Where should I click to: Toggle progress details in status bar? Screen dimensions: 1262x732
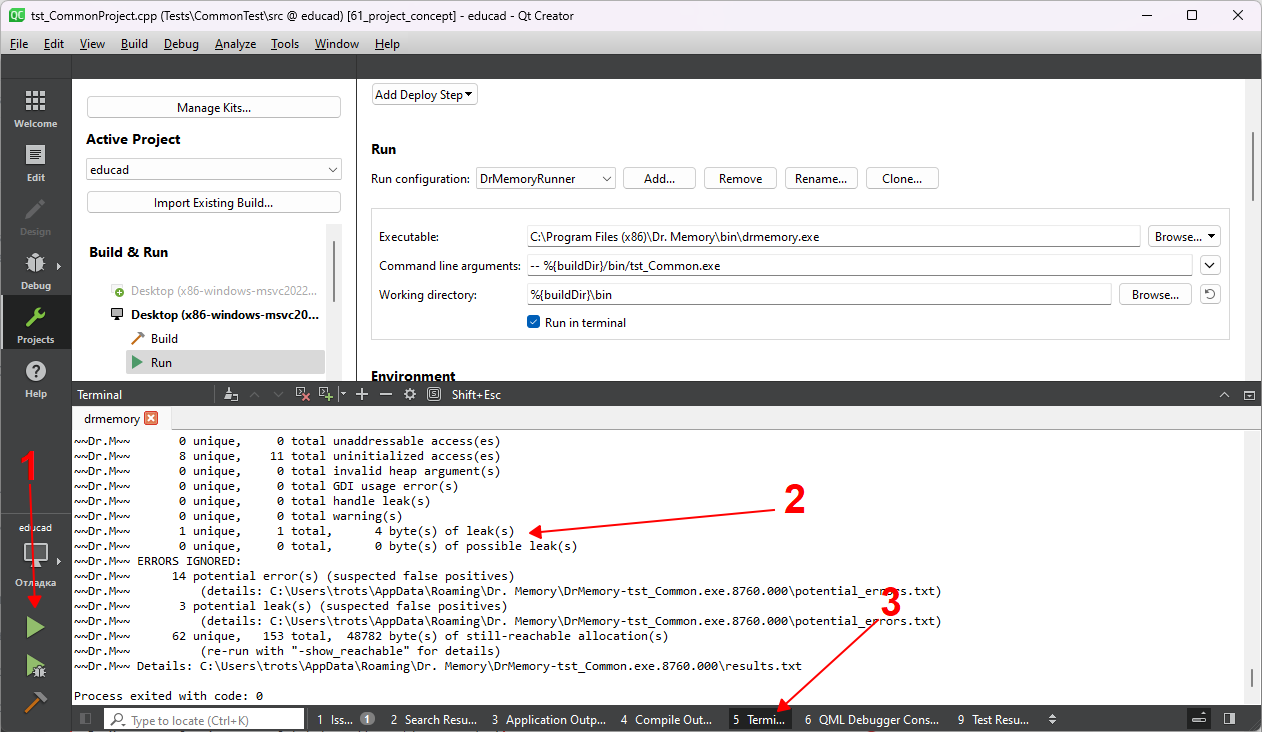[1200, 719]
